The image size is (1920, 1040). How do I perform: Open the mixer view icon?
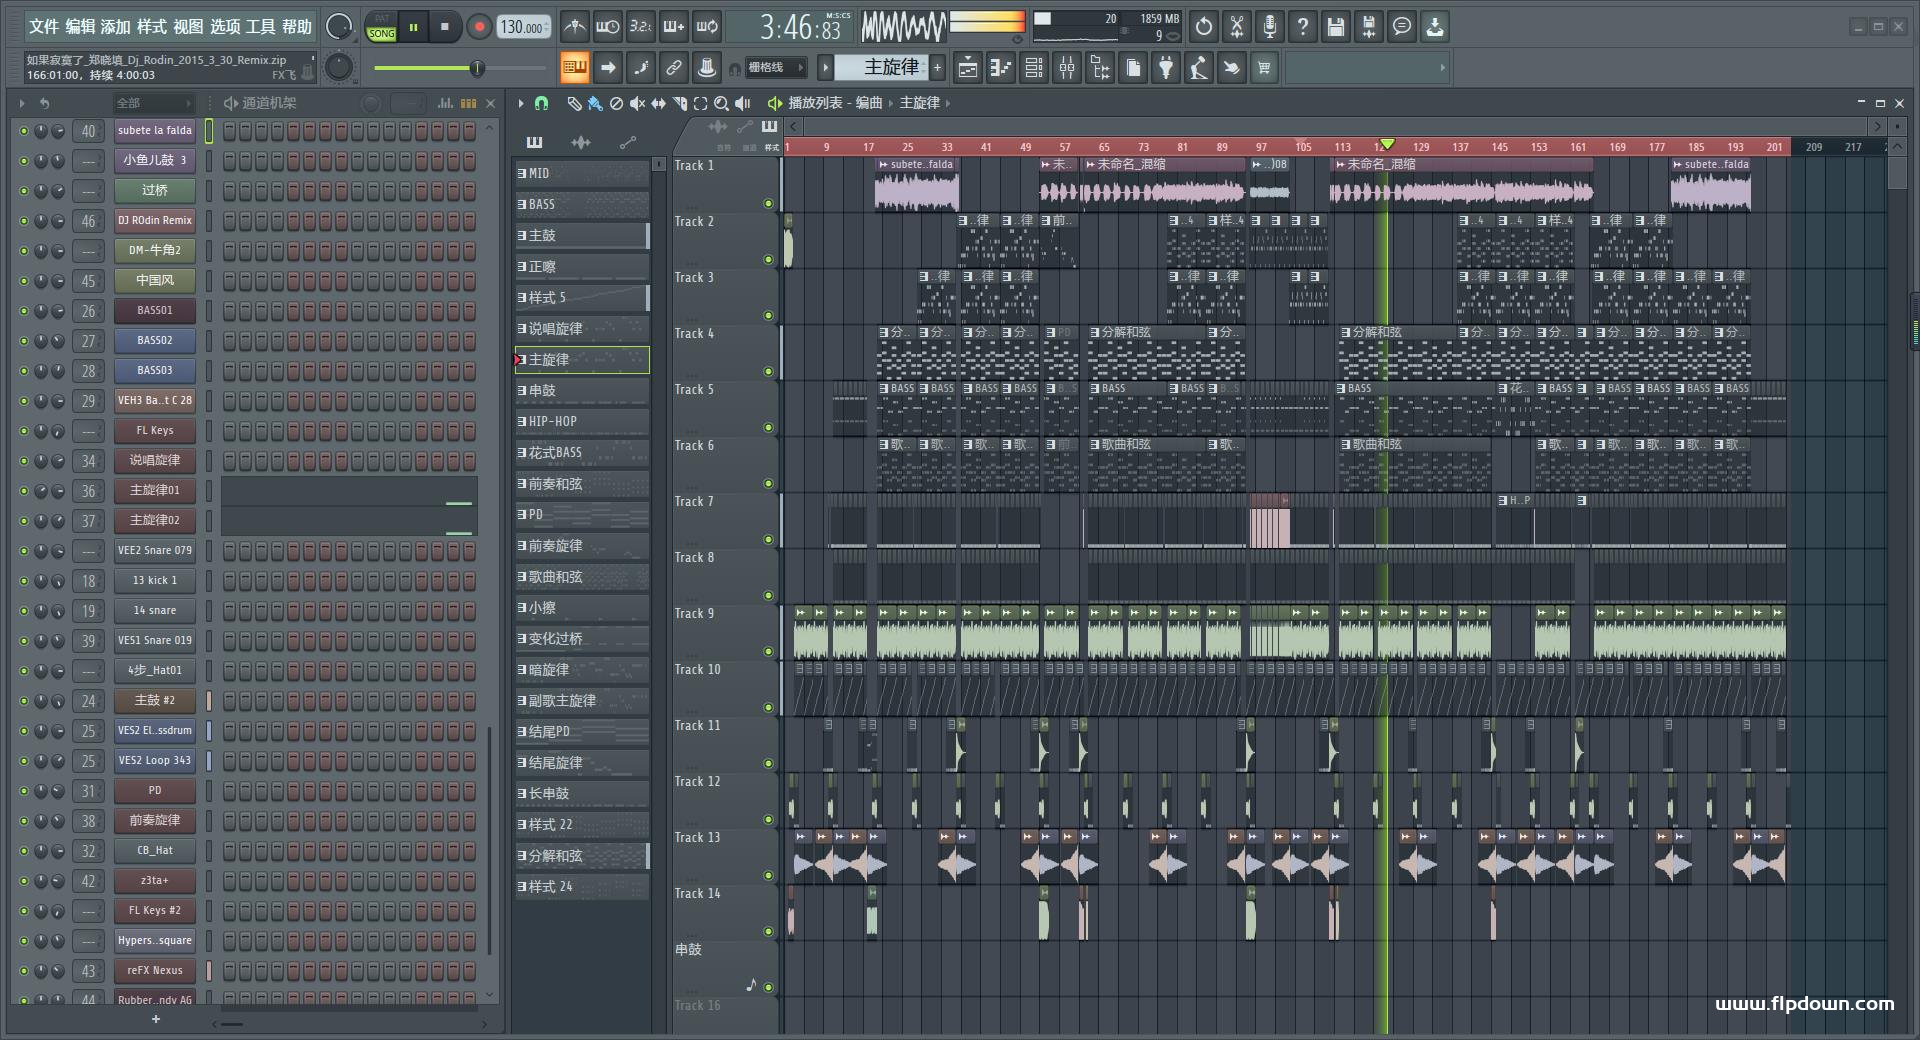(1067, 68)
